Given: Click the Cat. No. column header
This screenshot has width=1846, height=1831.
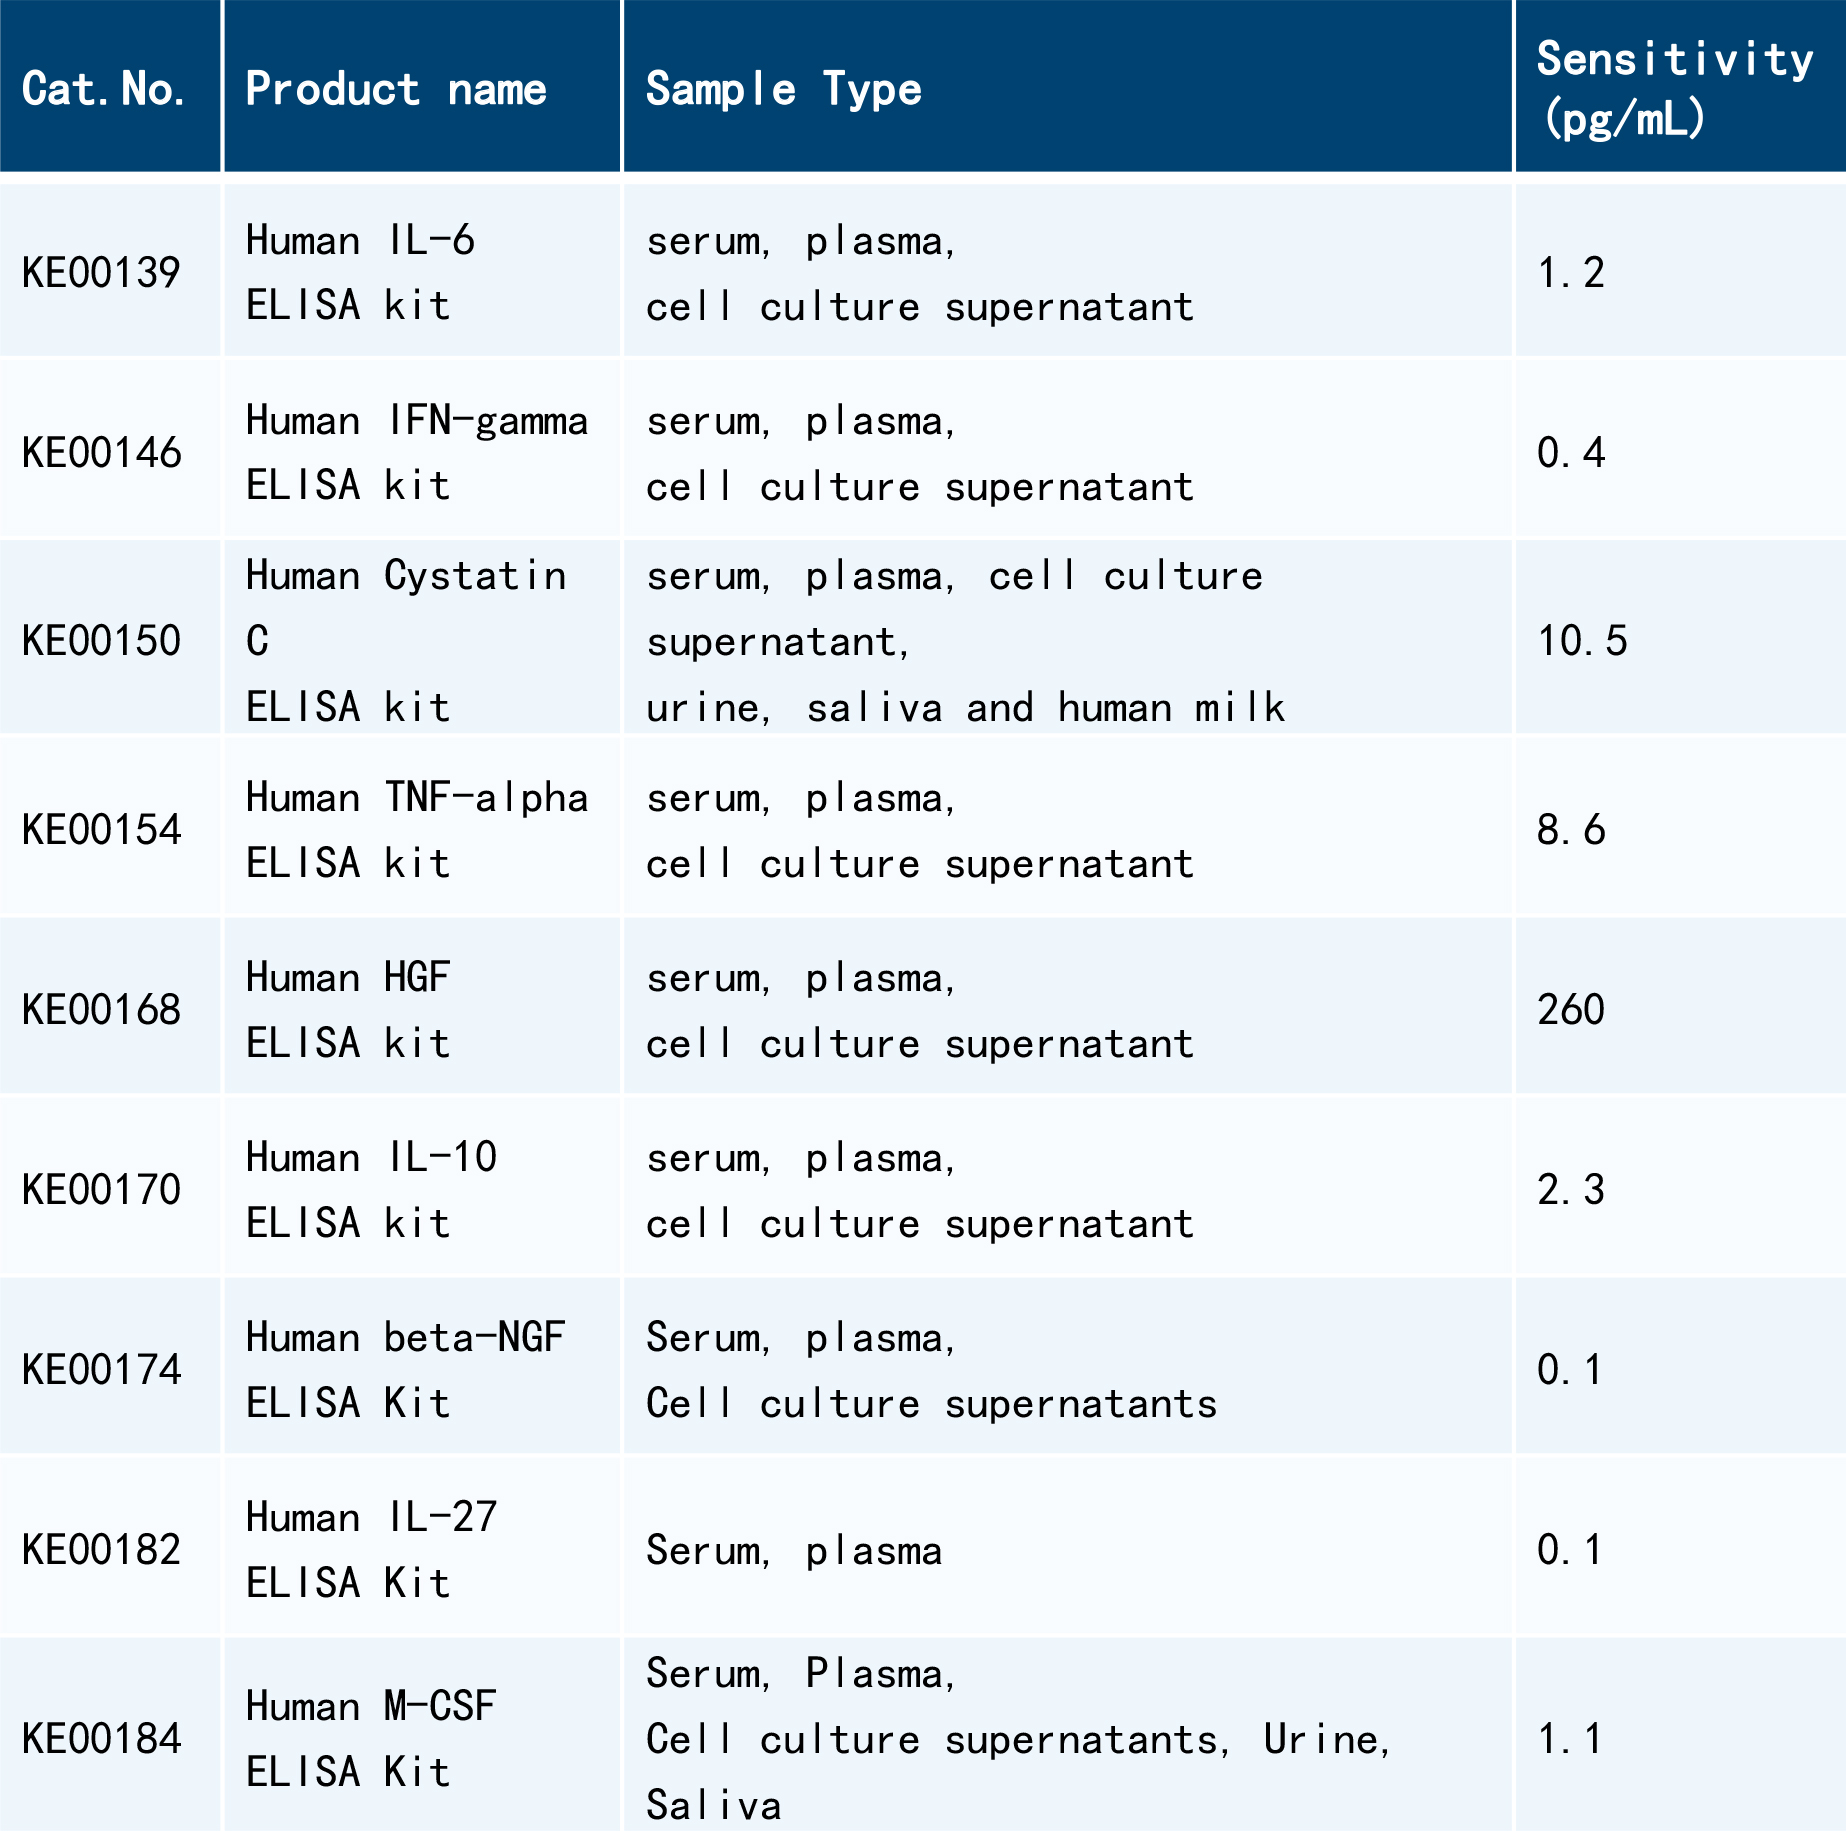Looking at the screenshot, I should 104,89.
